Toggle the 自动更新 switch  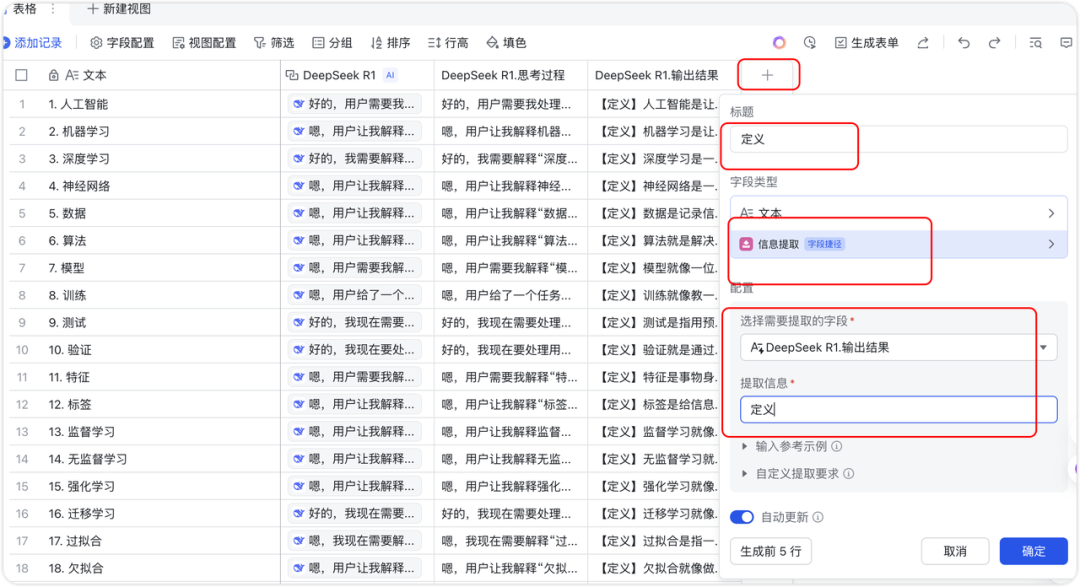(x=742, y=517)
